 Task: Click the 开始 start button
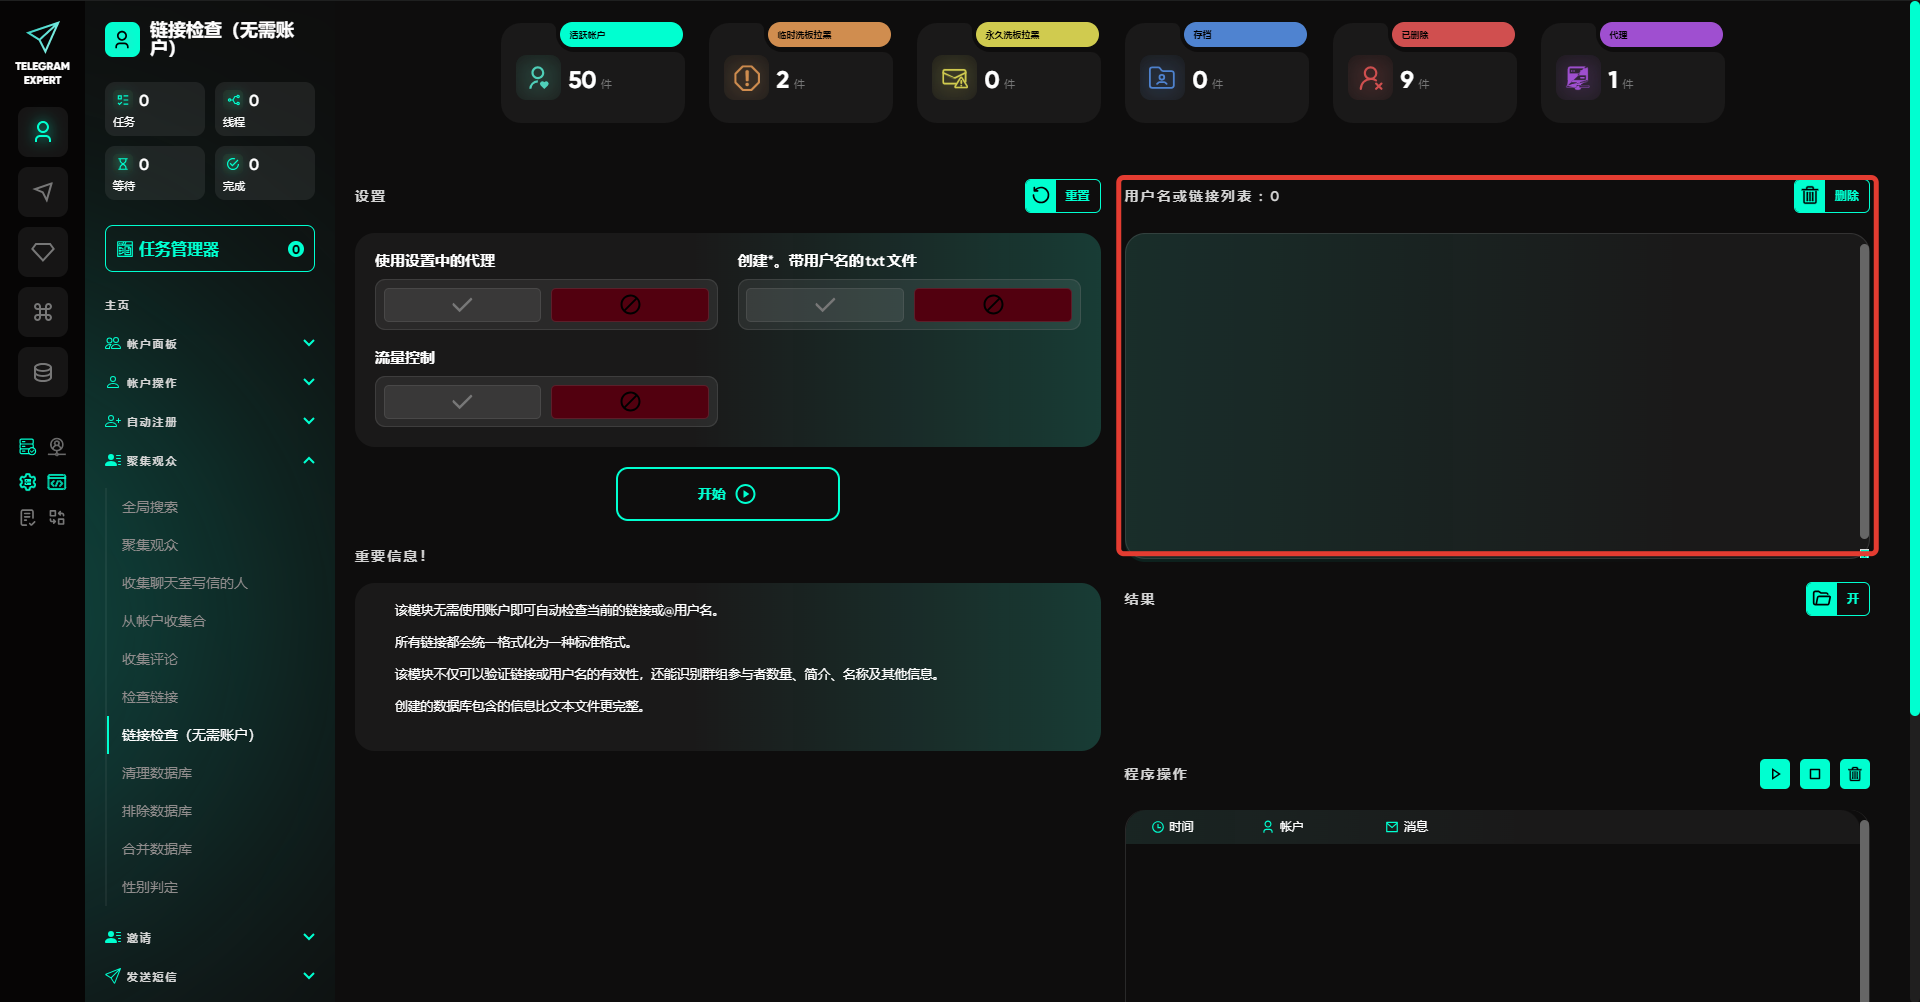[727, 494]
